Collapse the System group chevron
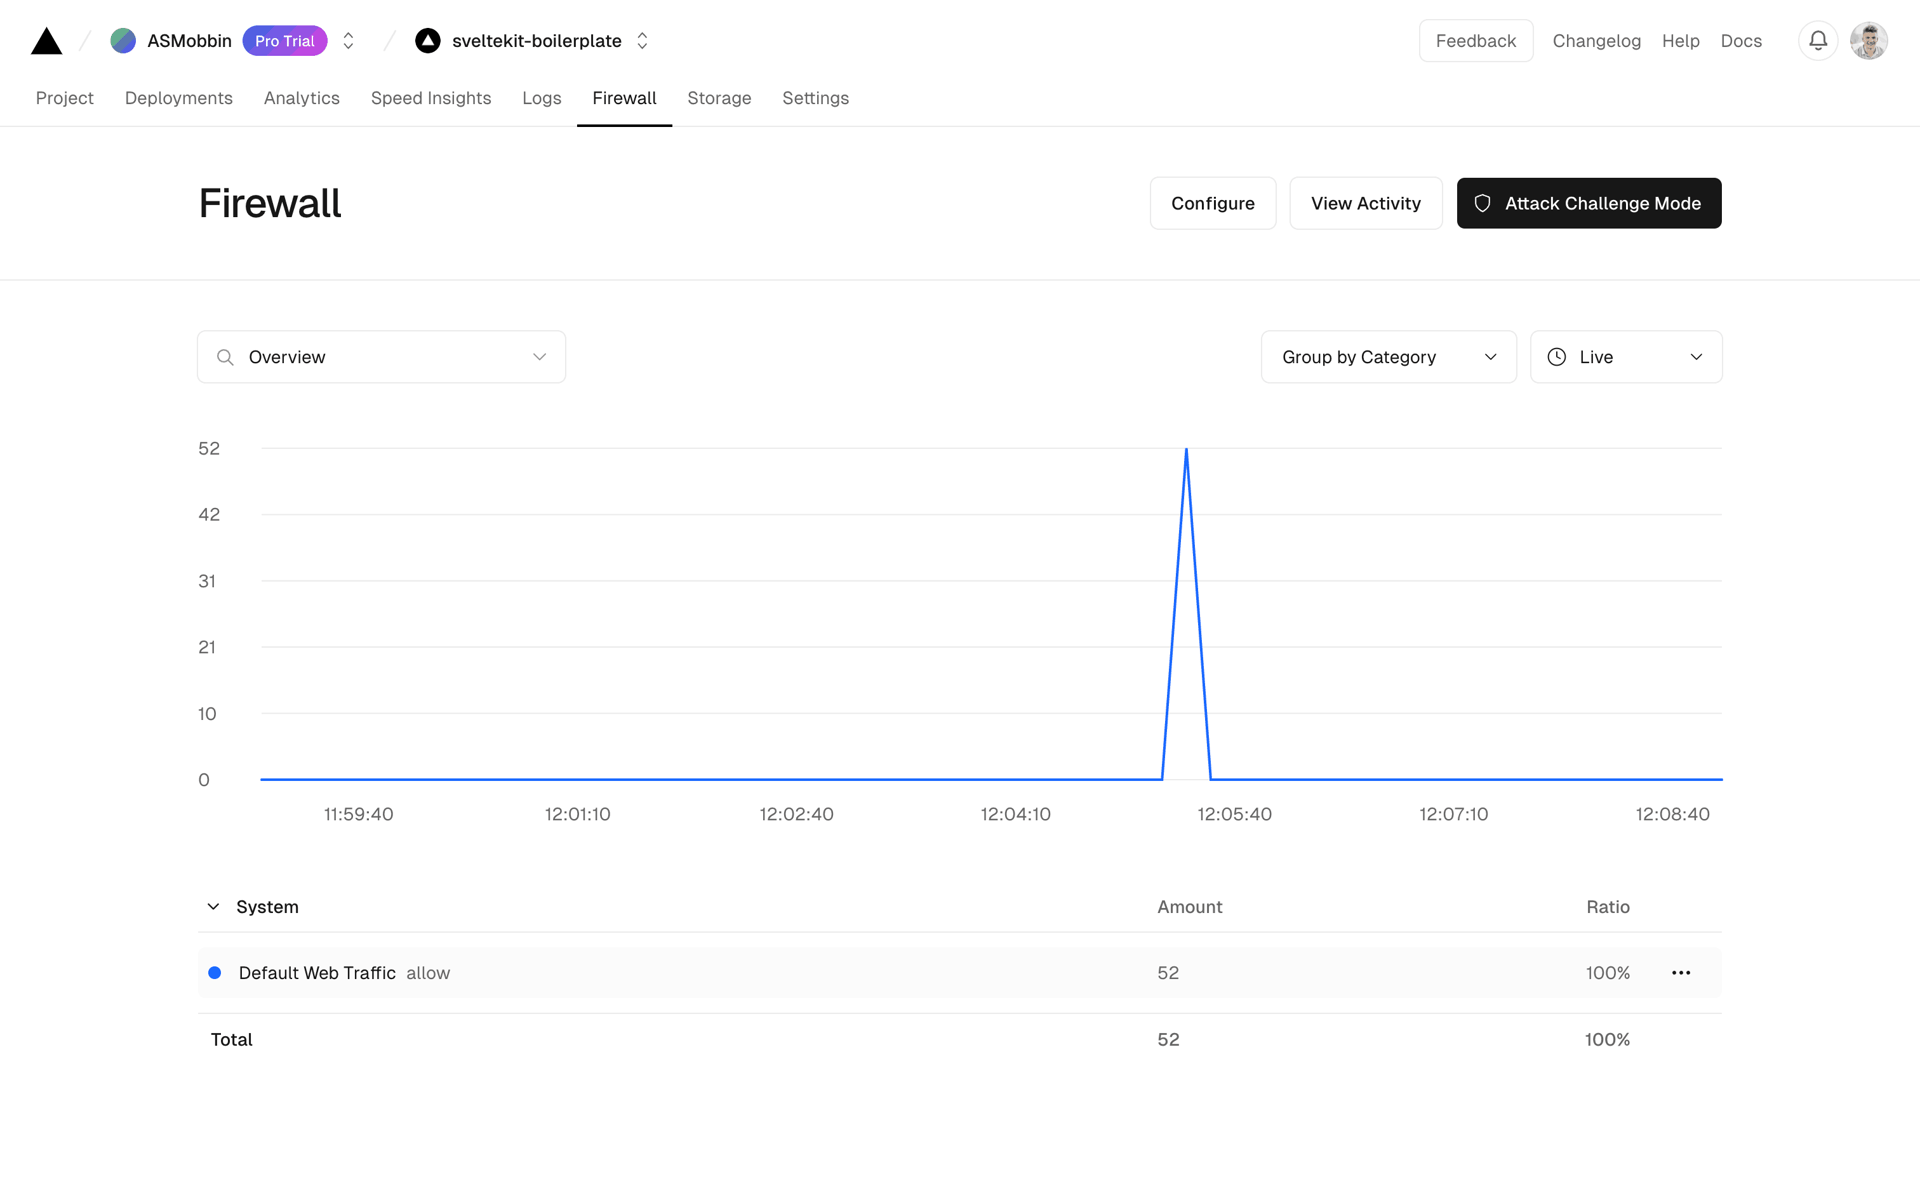1920x1200 pixels. [213, 907]
